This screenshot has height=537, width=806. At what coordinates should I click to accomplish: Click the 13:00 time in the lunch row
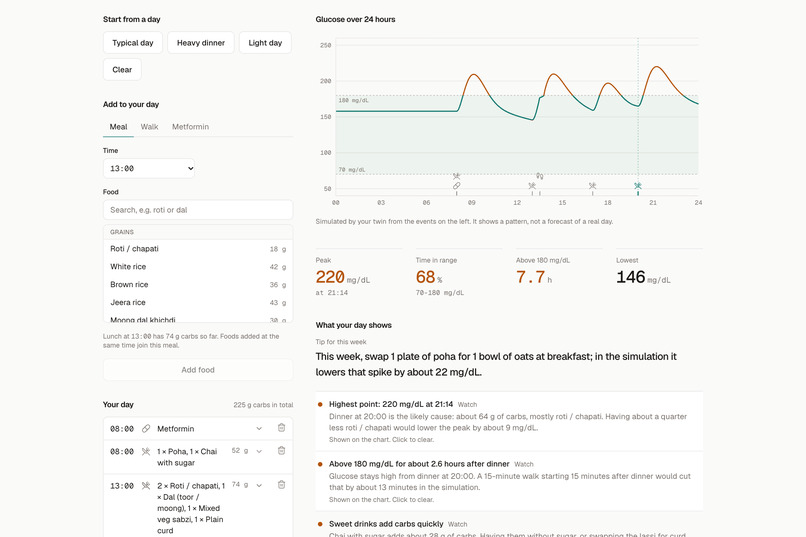pyautogui.click(x=122, y=486)
